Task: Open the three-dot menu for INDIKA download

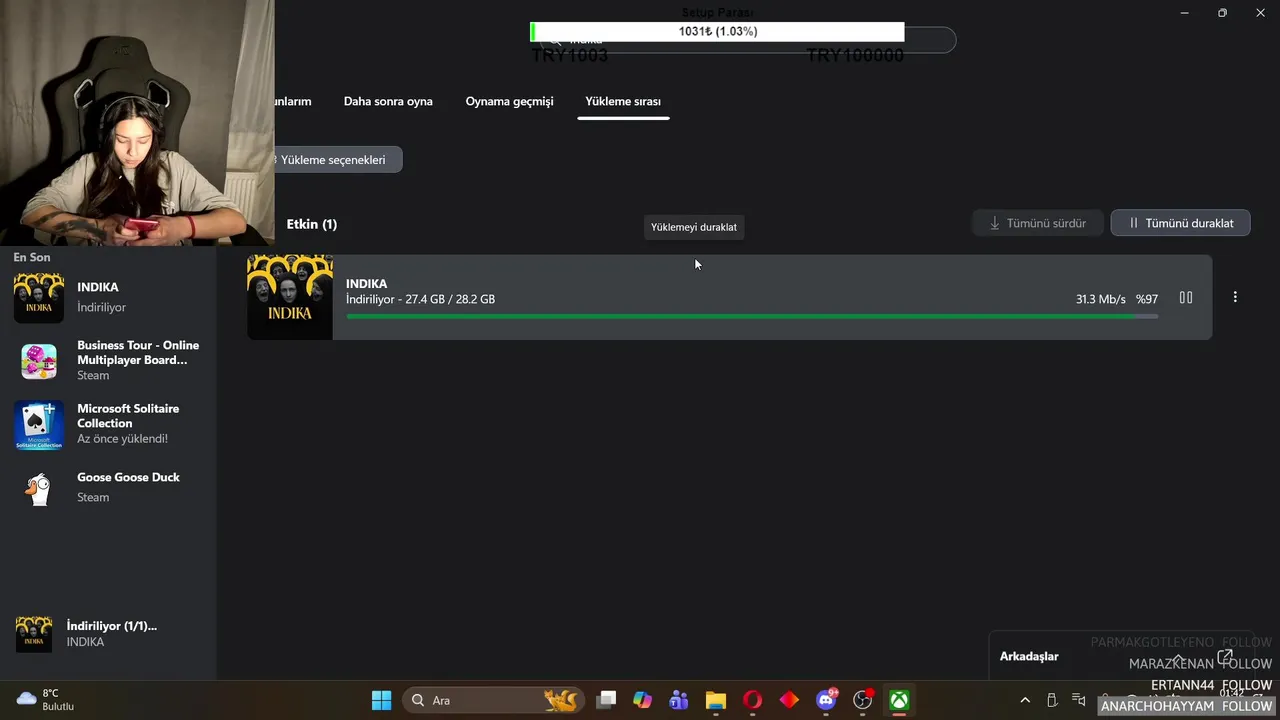Action: 1235,297
